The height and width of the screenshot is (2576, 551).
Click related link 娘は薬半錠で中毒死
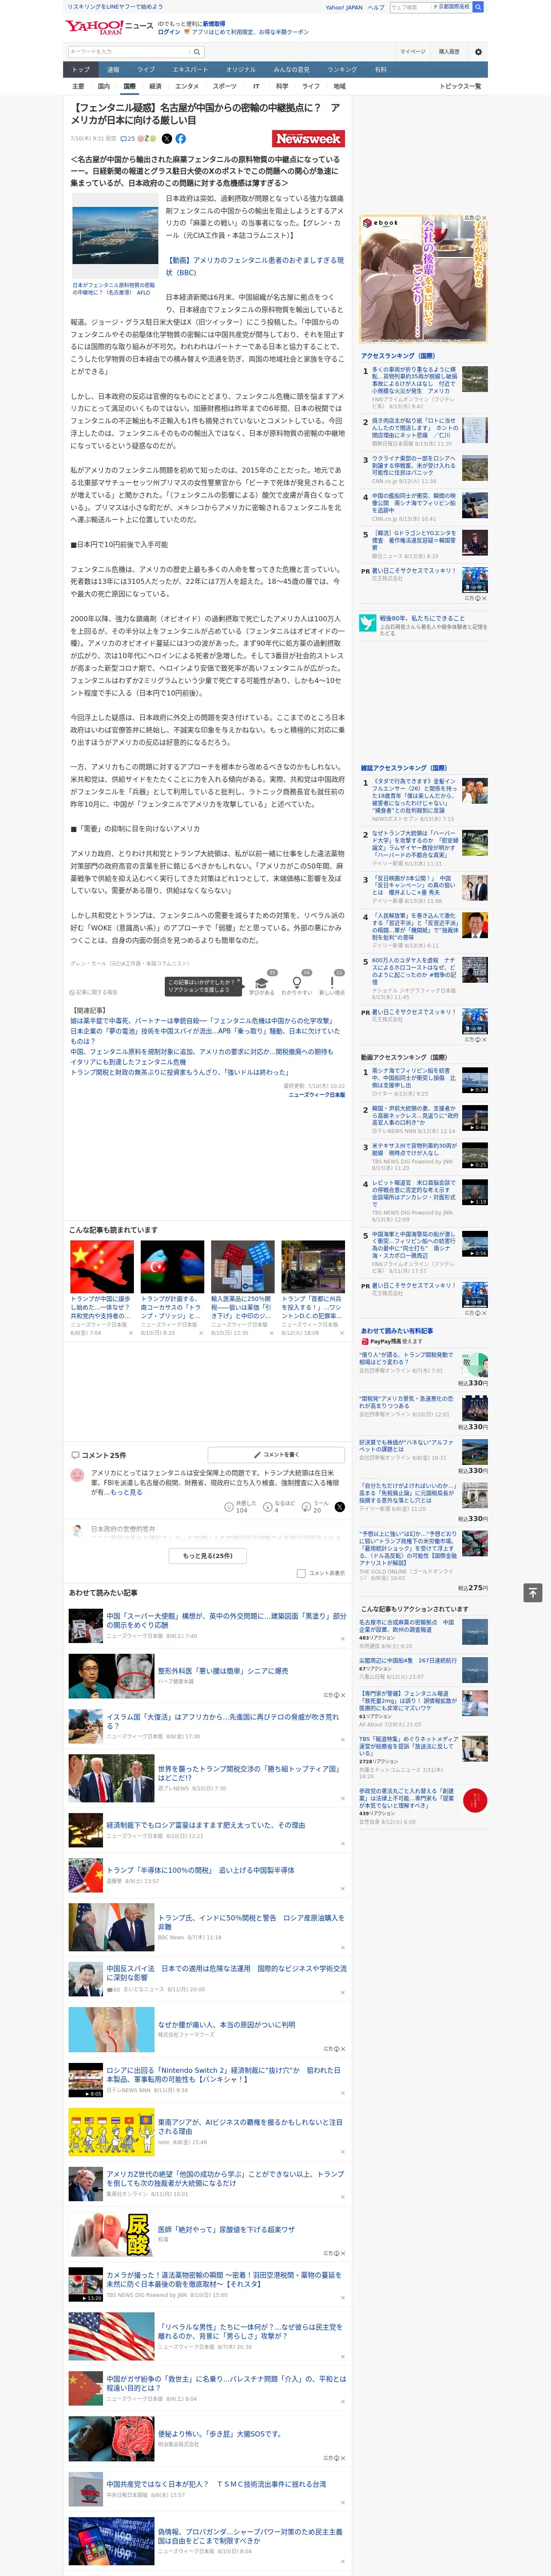(x=202, y=1020)
